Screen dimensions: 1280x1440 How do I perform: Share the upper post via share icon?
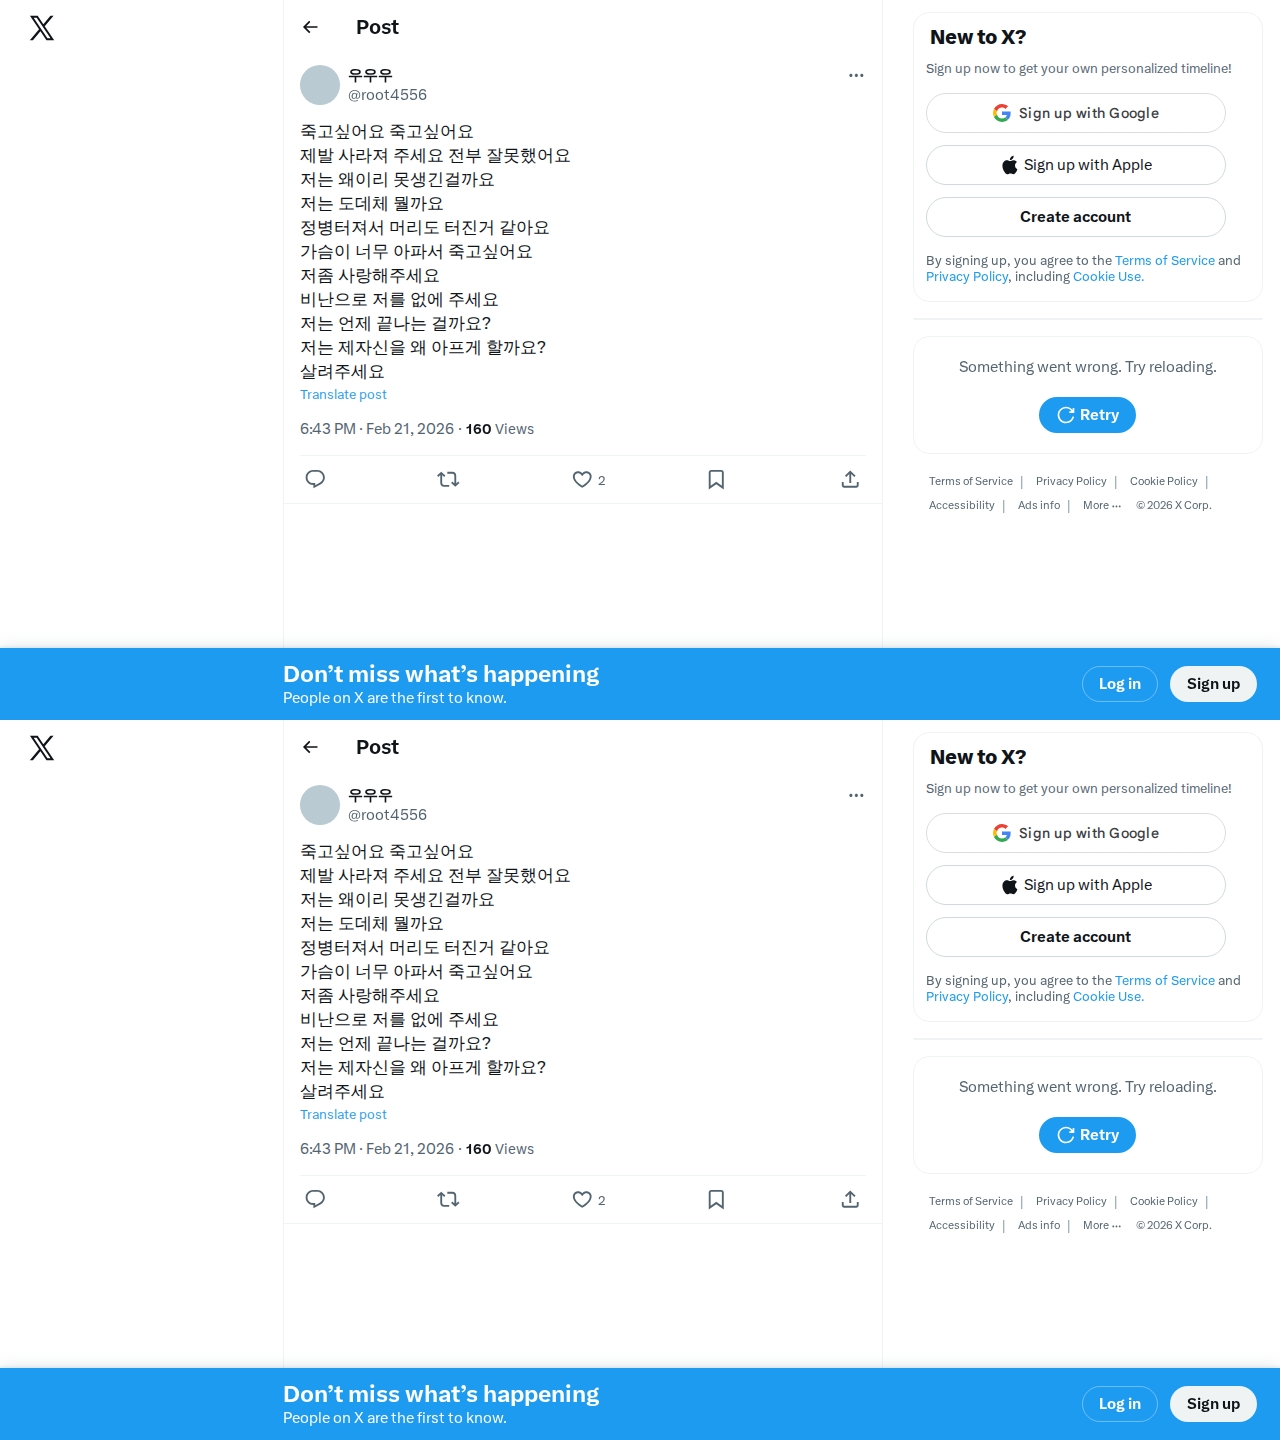pyautogui.click(x=850, y=479)
